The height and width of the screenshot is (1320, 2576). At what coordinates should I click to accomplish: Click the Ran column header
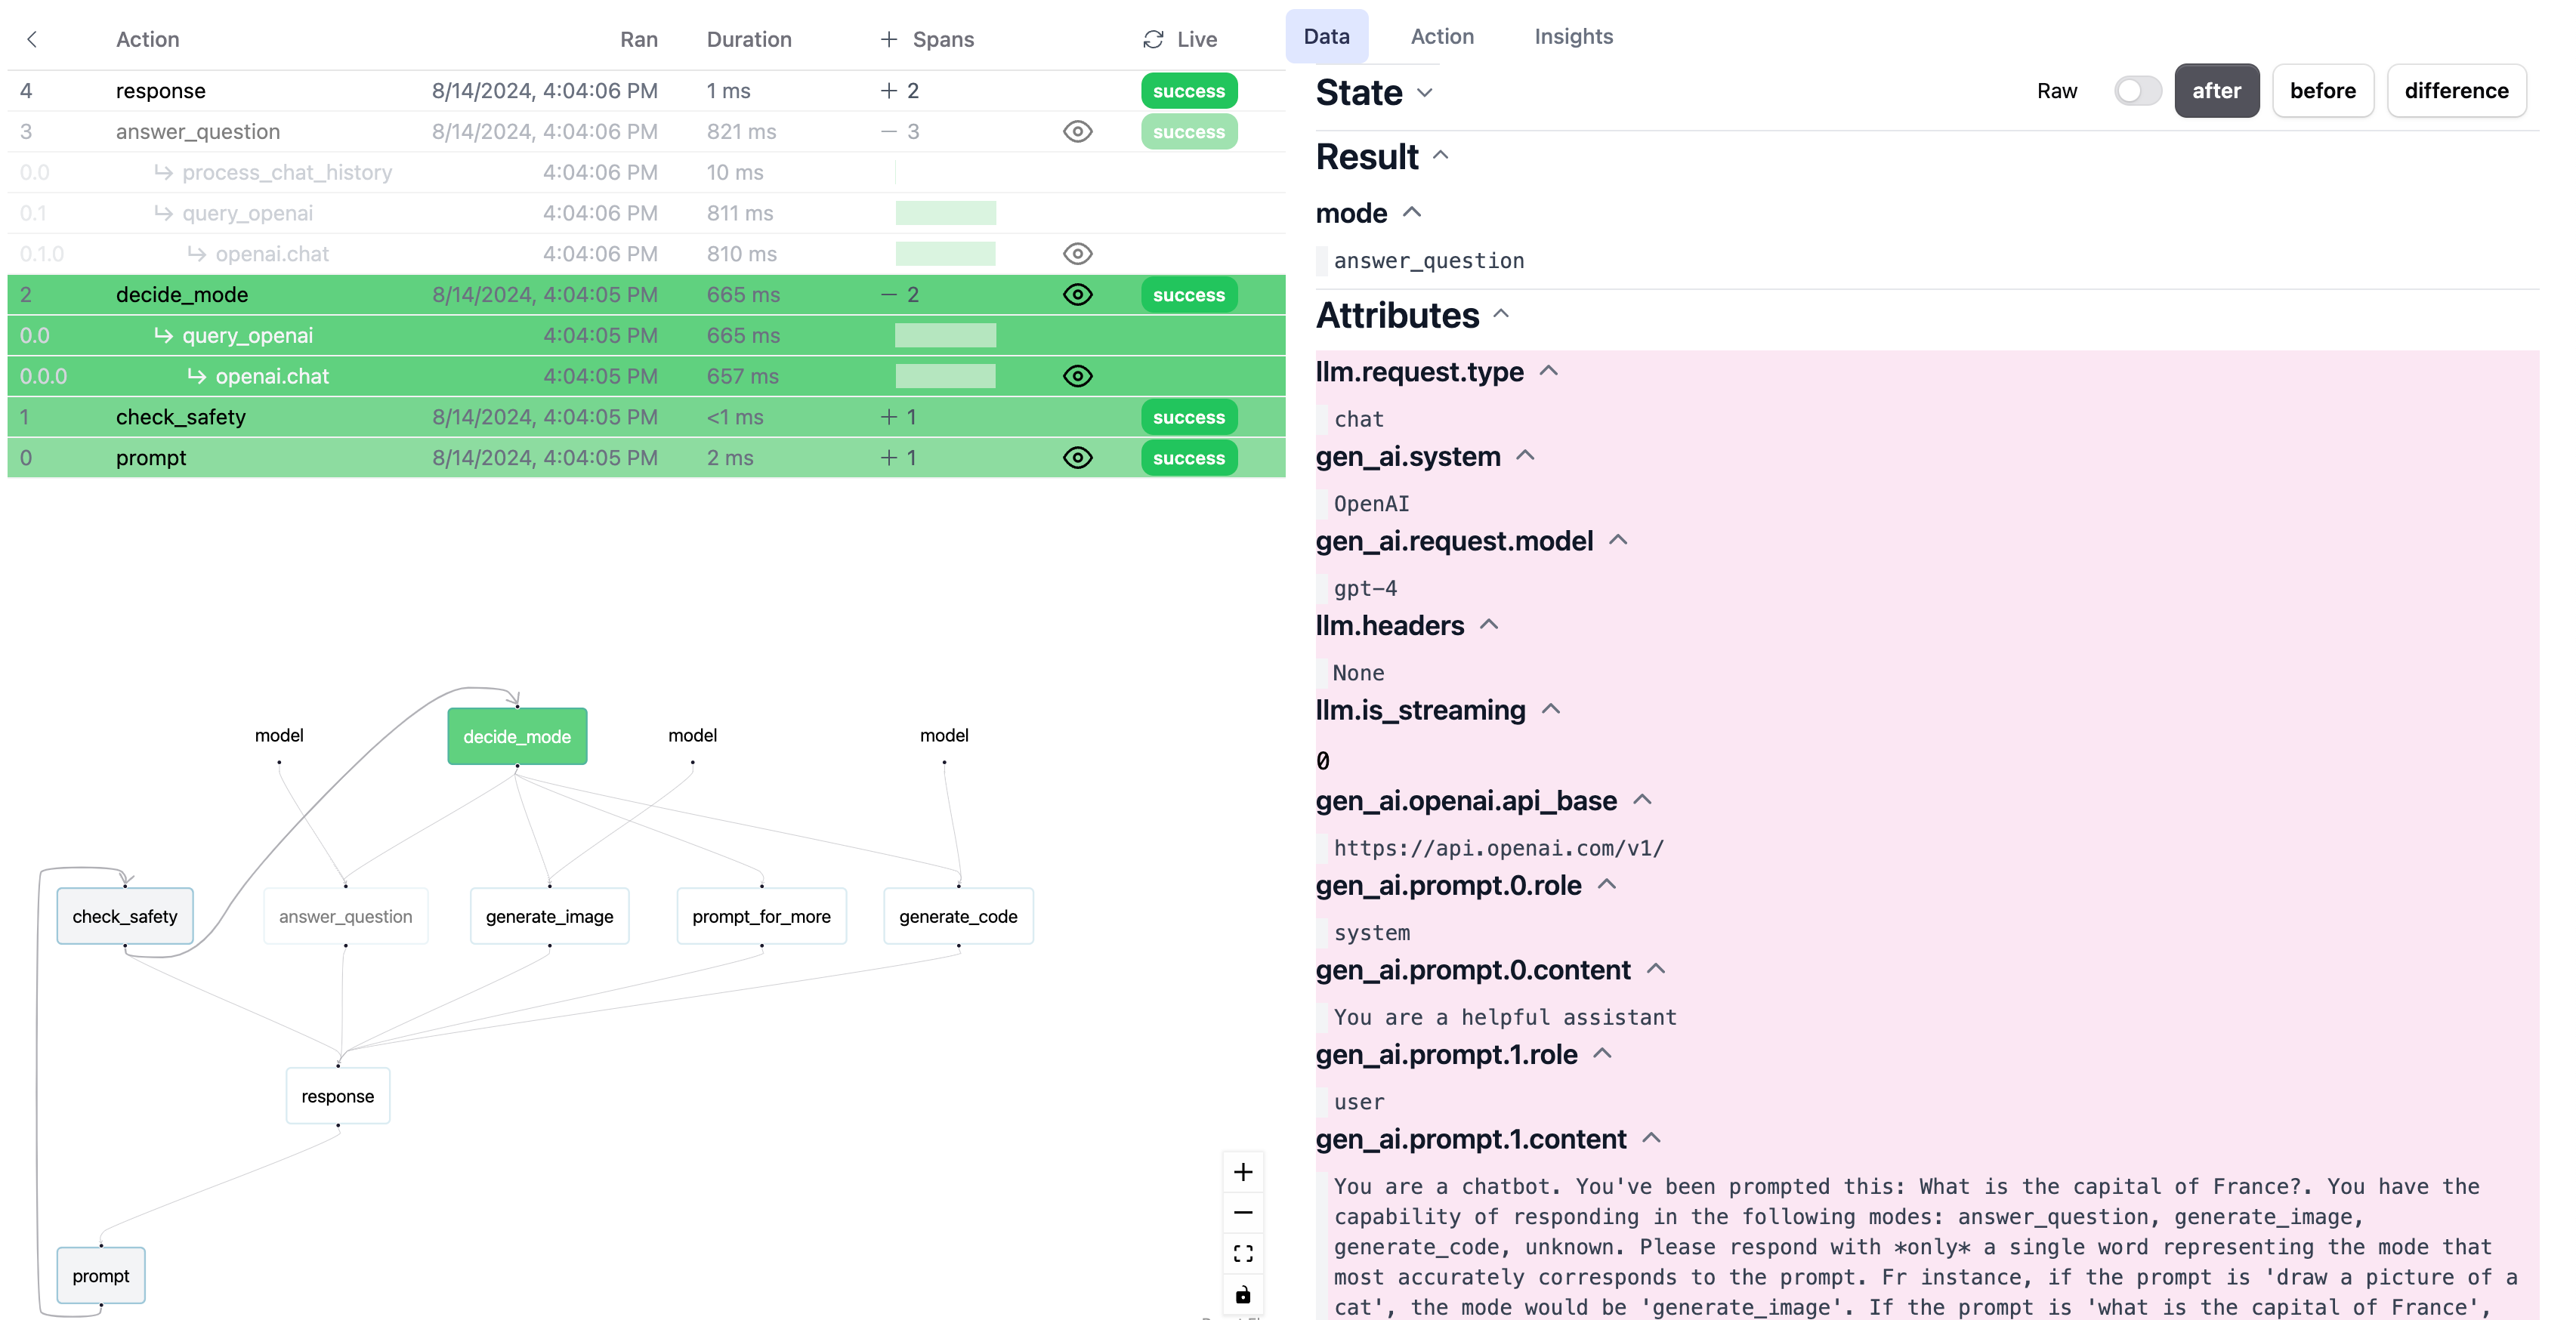point(639,39)
